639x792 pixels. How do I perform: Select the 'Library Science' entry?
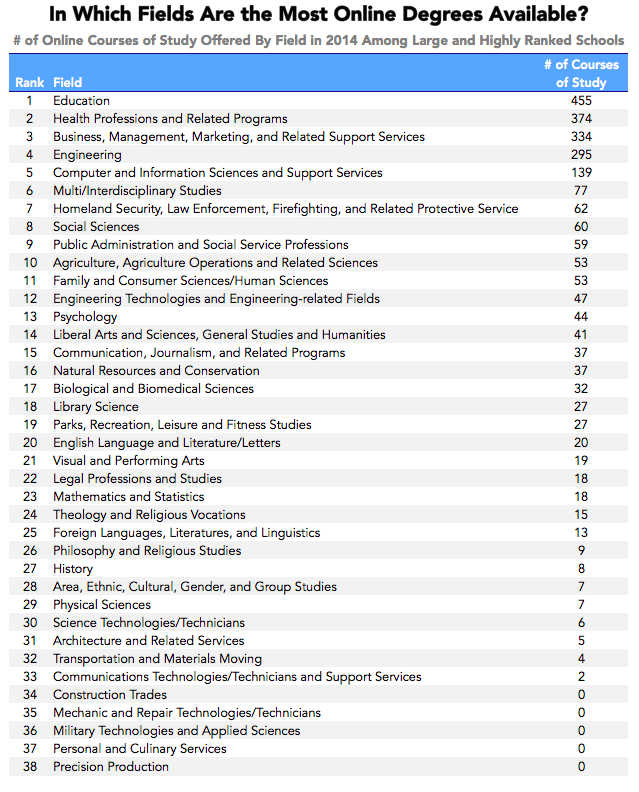96,407
